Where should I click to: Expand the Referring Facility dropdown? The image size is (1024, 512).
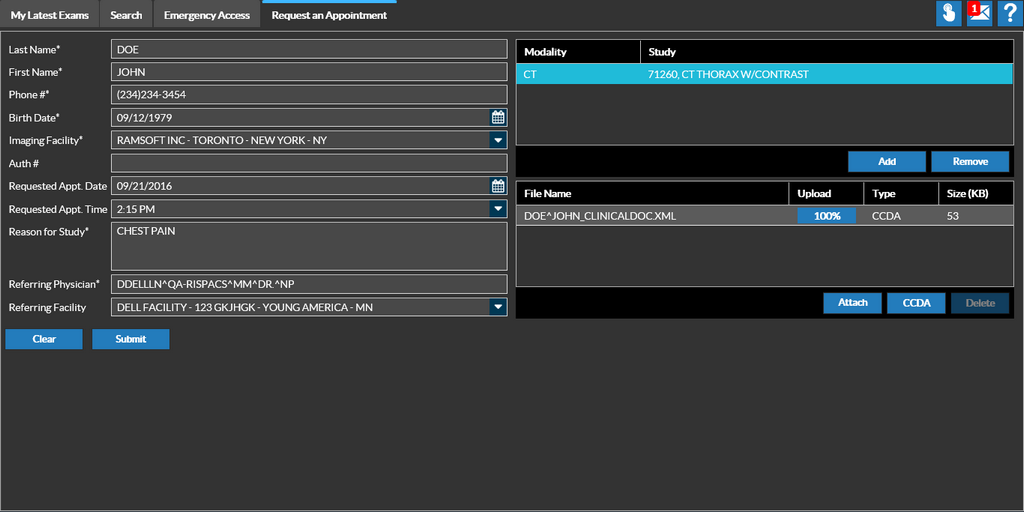[498, 307]
